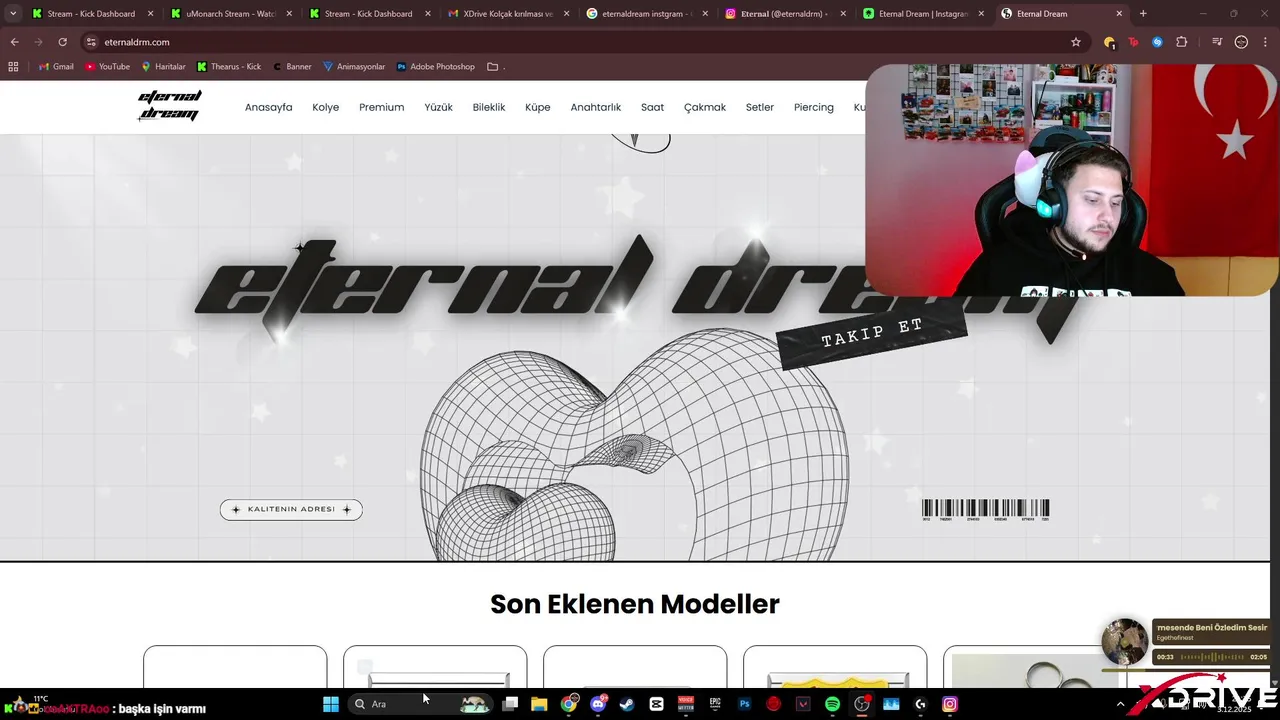Open the Chrome profile avatar

[1241, 42]
